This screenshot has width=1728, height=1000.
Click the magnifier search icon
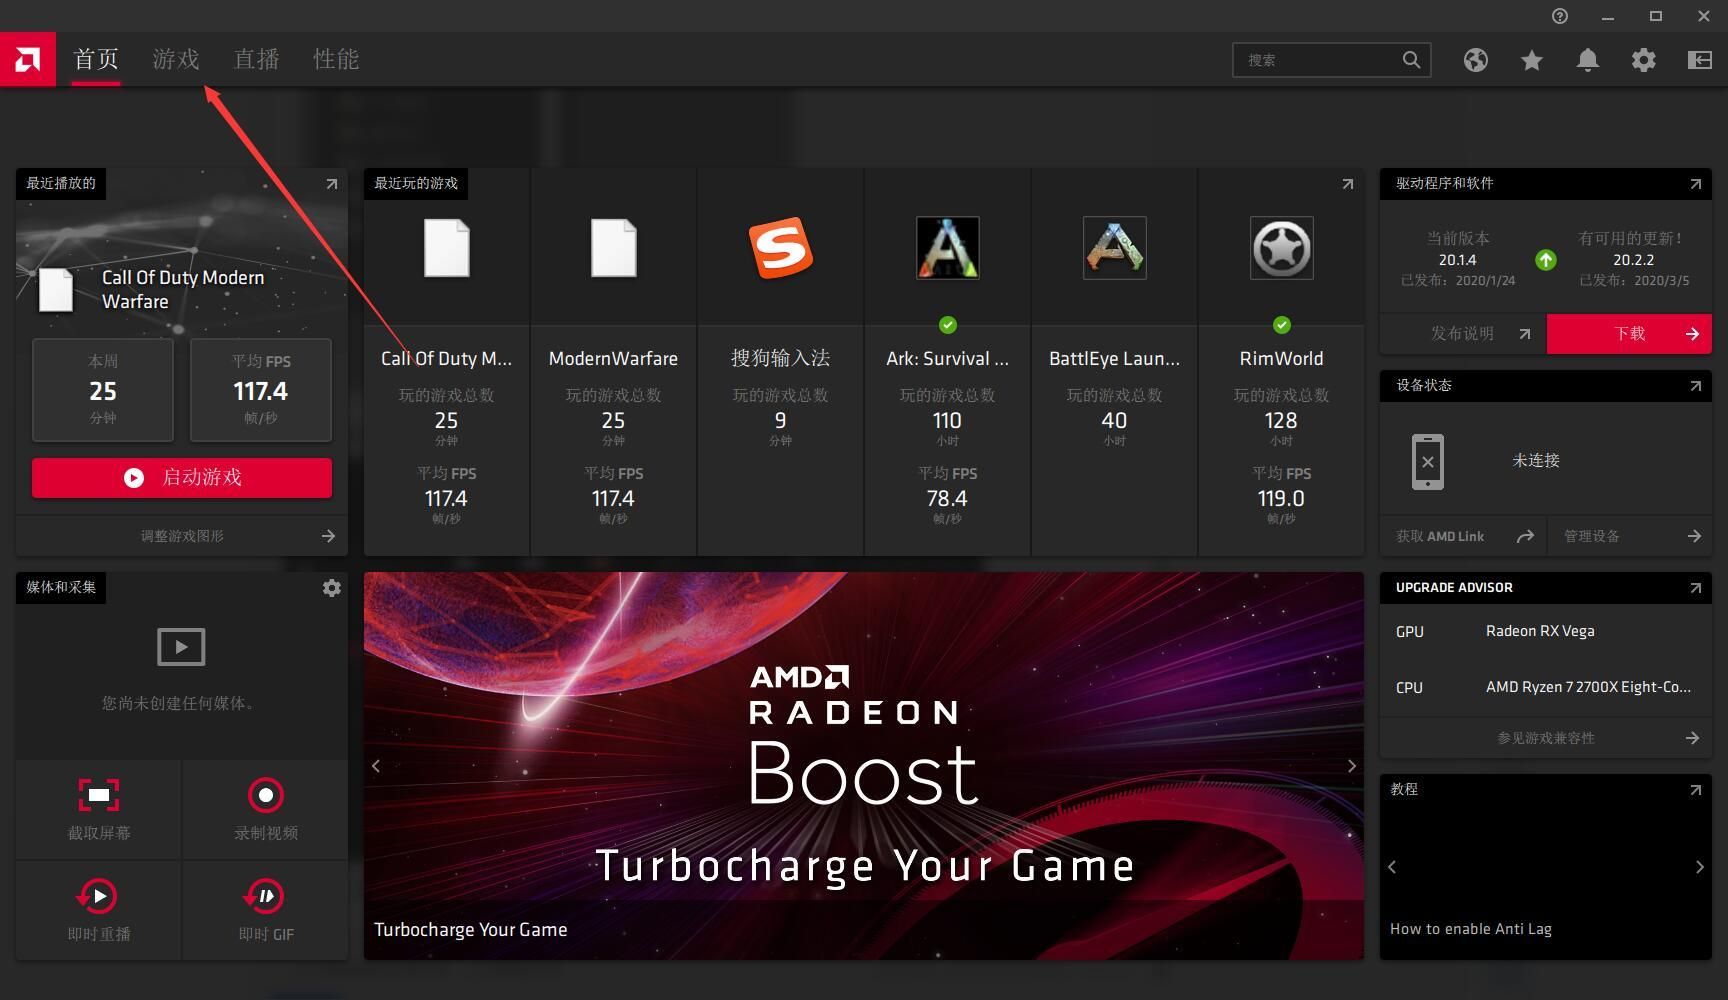point(1411,60)
